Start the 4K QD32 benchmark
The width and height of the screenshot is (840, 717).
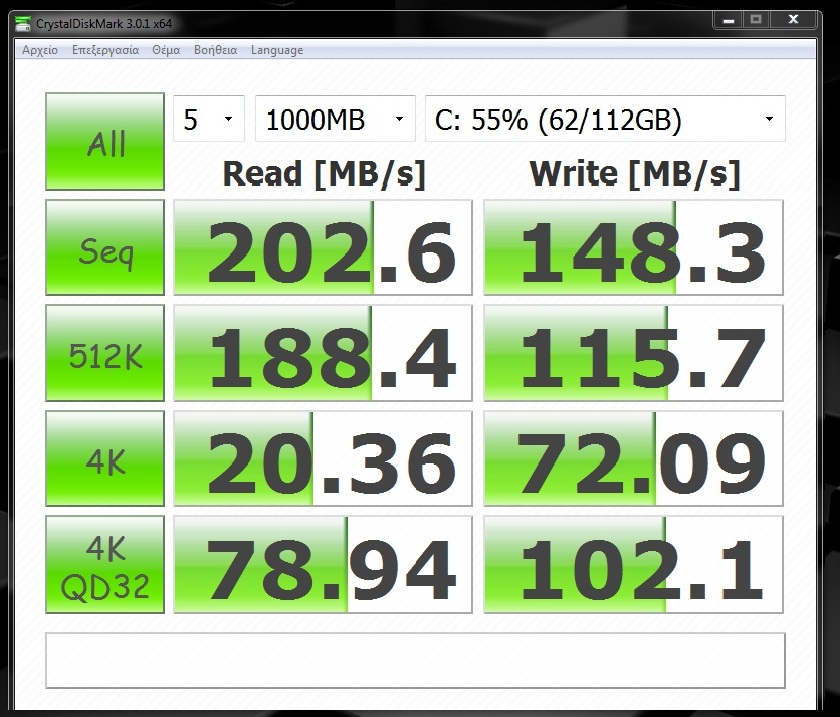pos(105,565)
